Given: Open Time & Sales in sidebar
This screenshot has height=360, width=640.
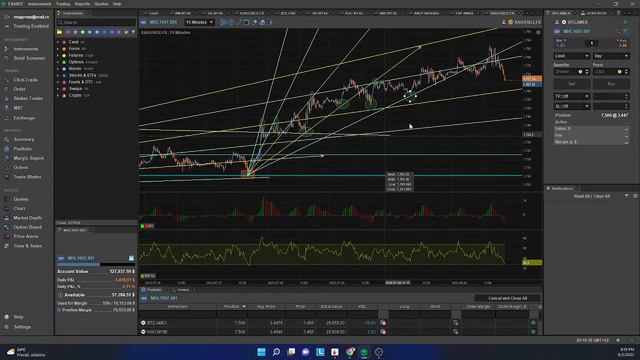Looking at the screenshot, I should coord(27,246).
